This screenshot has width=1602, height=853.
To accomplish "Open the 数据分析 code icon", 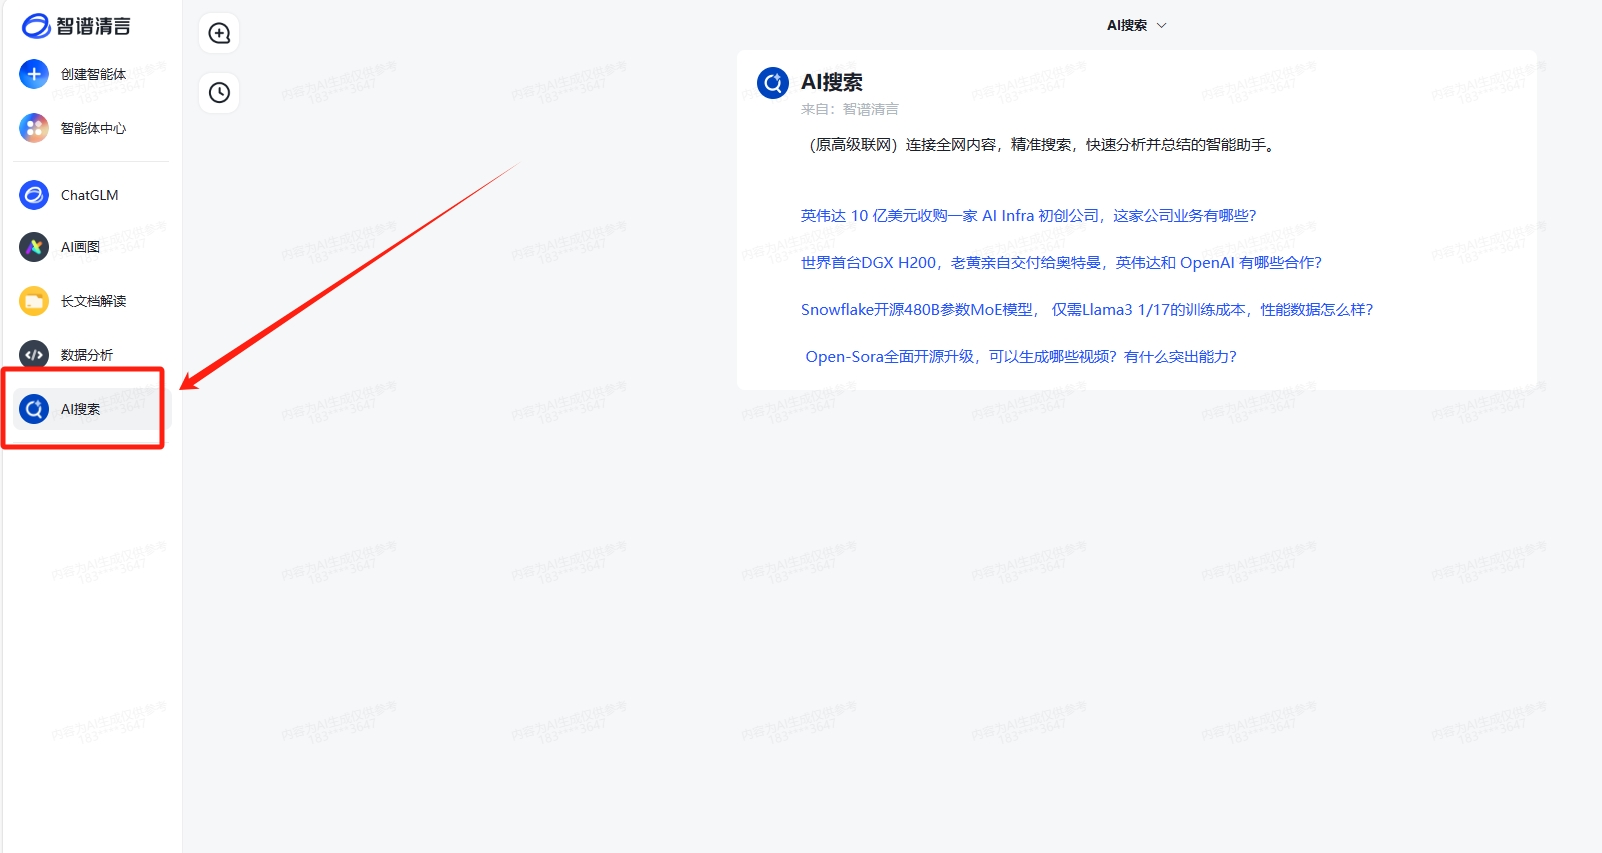I will click(x=34, y=355).
